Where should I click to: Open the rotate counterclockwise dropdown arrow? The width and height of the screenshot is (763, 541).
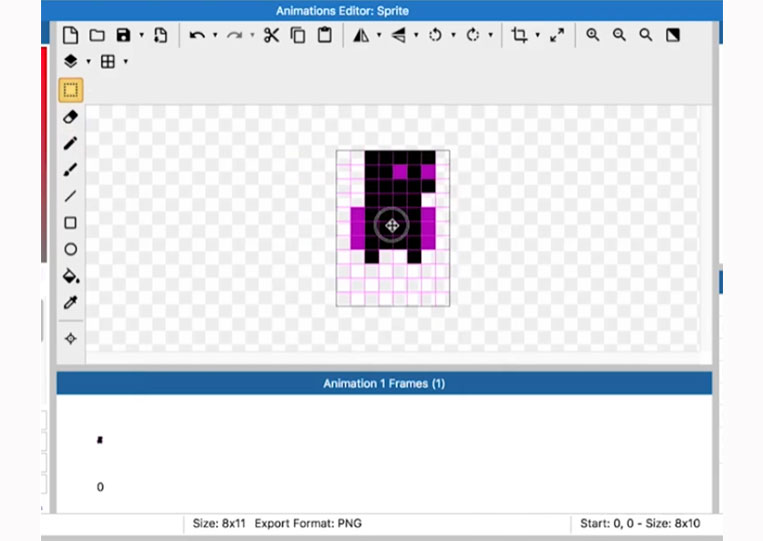[454, 35]
